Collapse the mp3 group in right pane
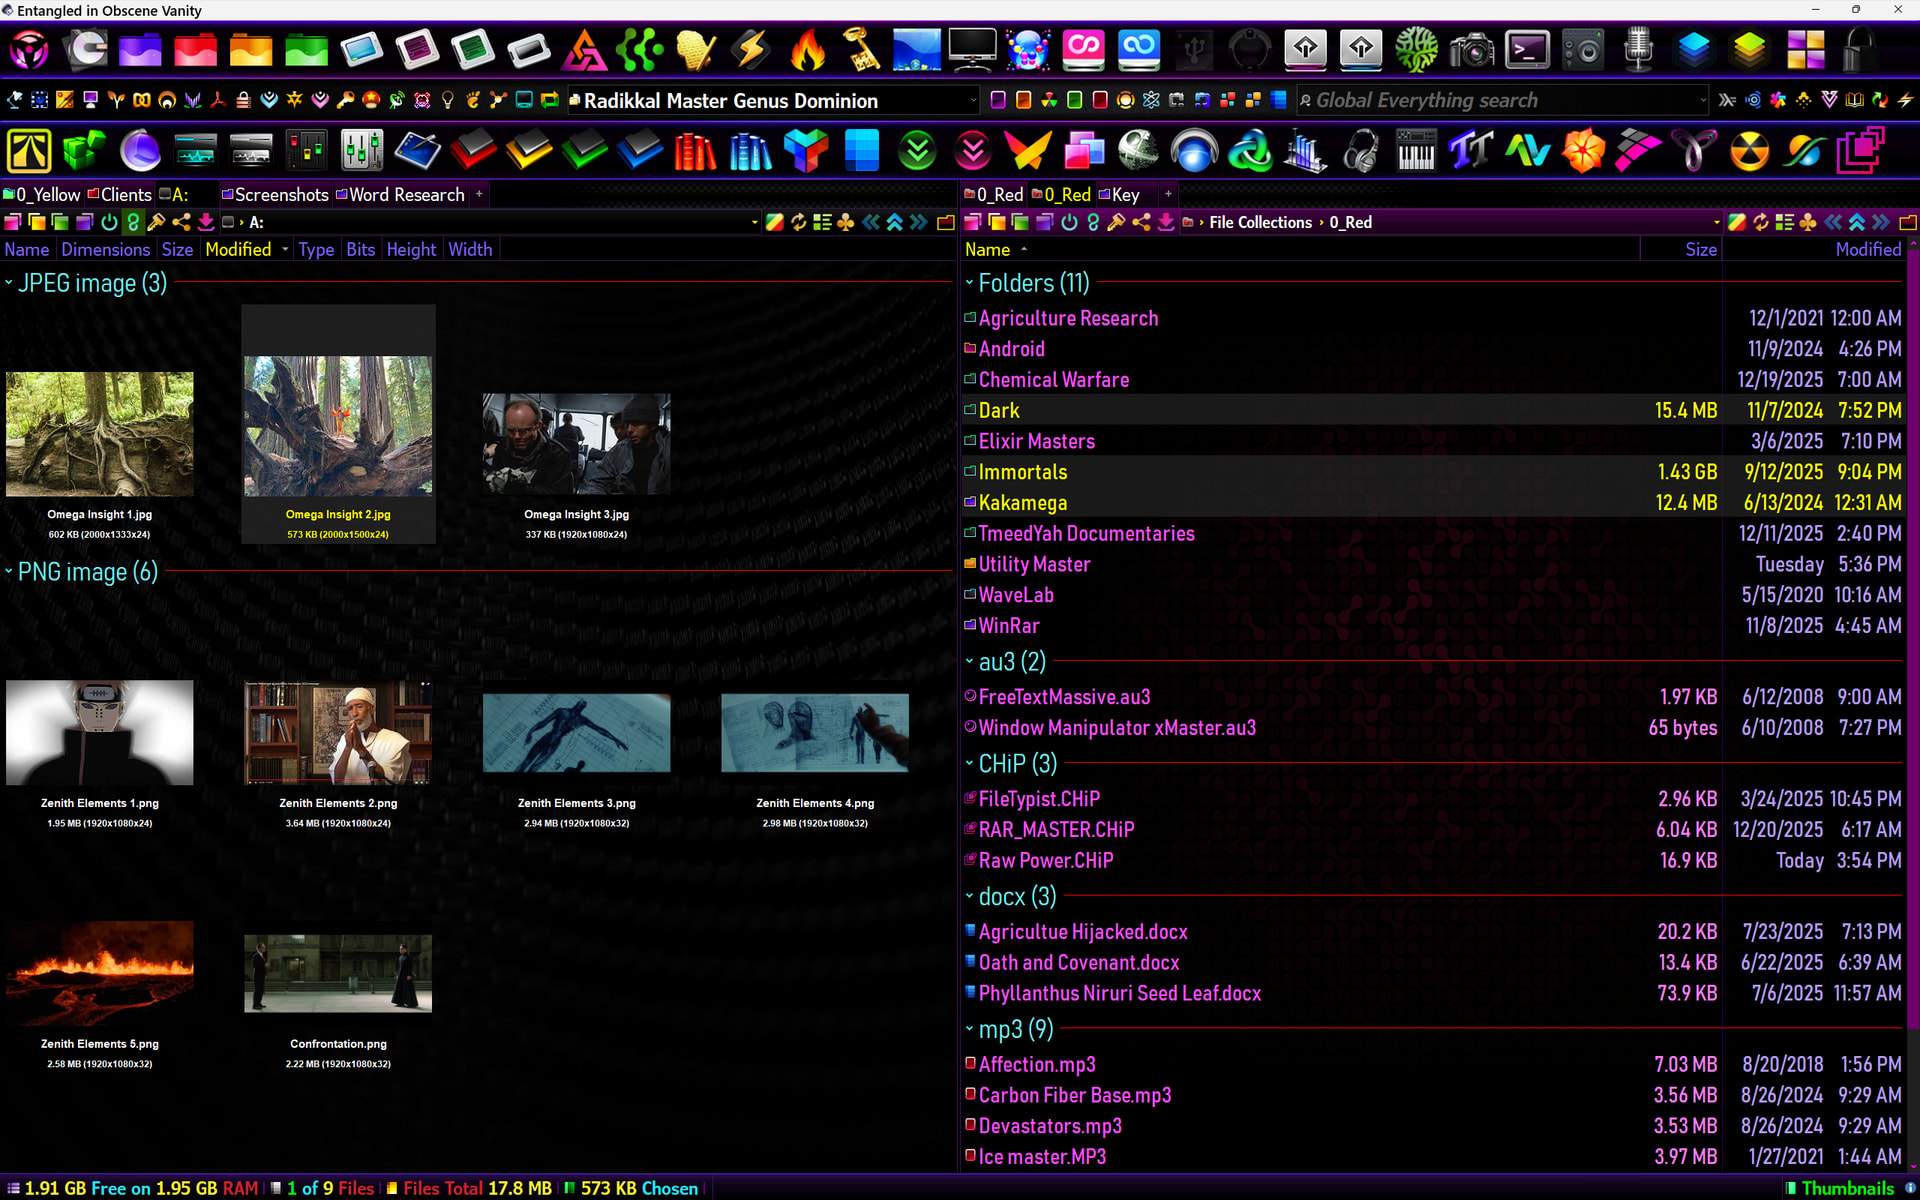 pos(969,1029)
